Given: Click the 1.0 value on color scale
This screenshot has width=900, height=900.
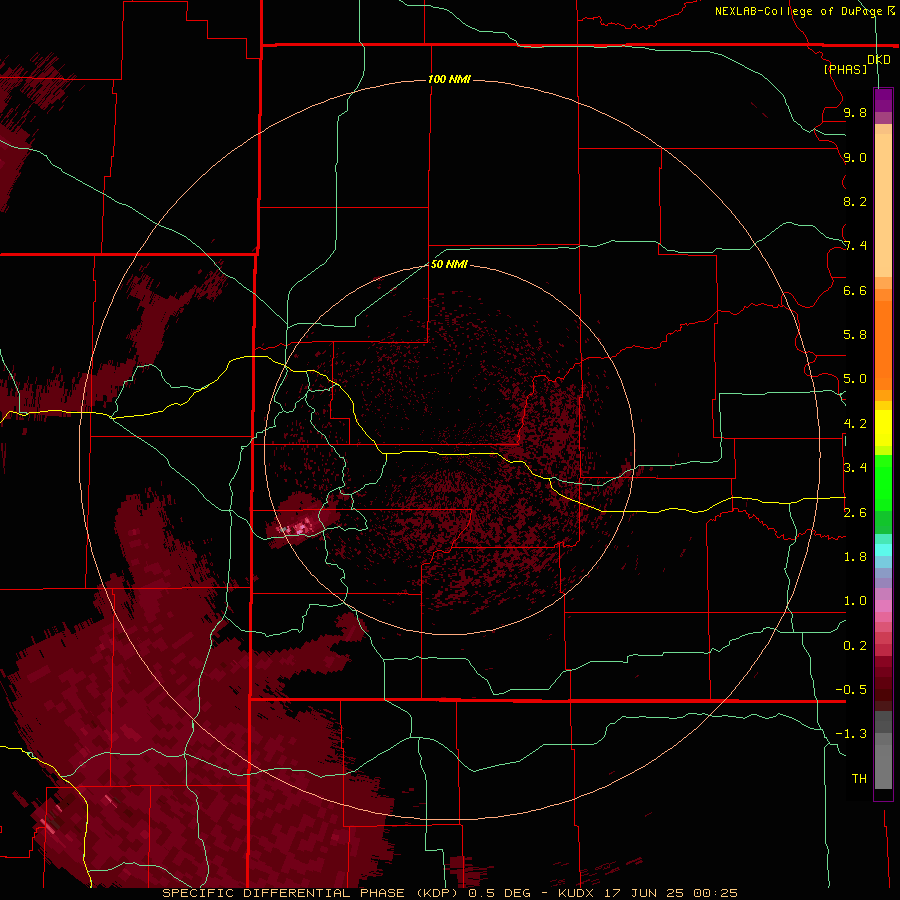Looking at the screenshot, I should click(x=855, y=601).
